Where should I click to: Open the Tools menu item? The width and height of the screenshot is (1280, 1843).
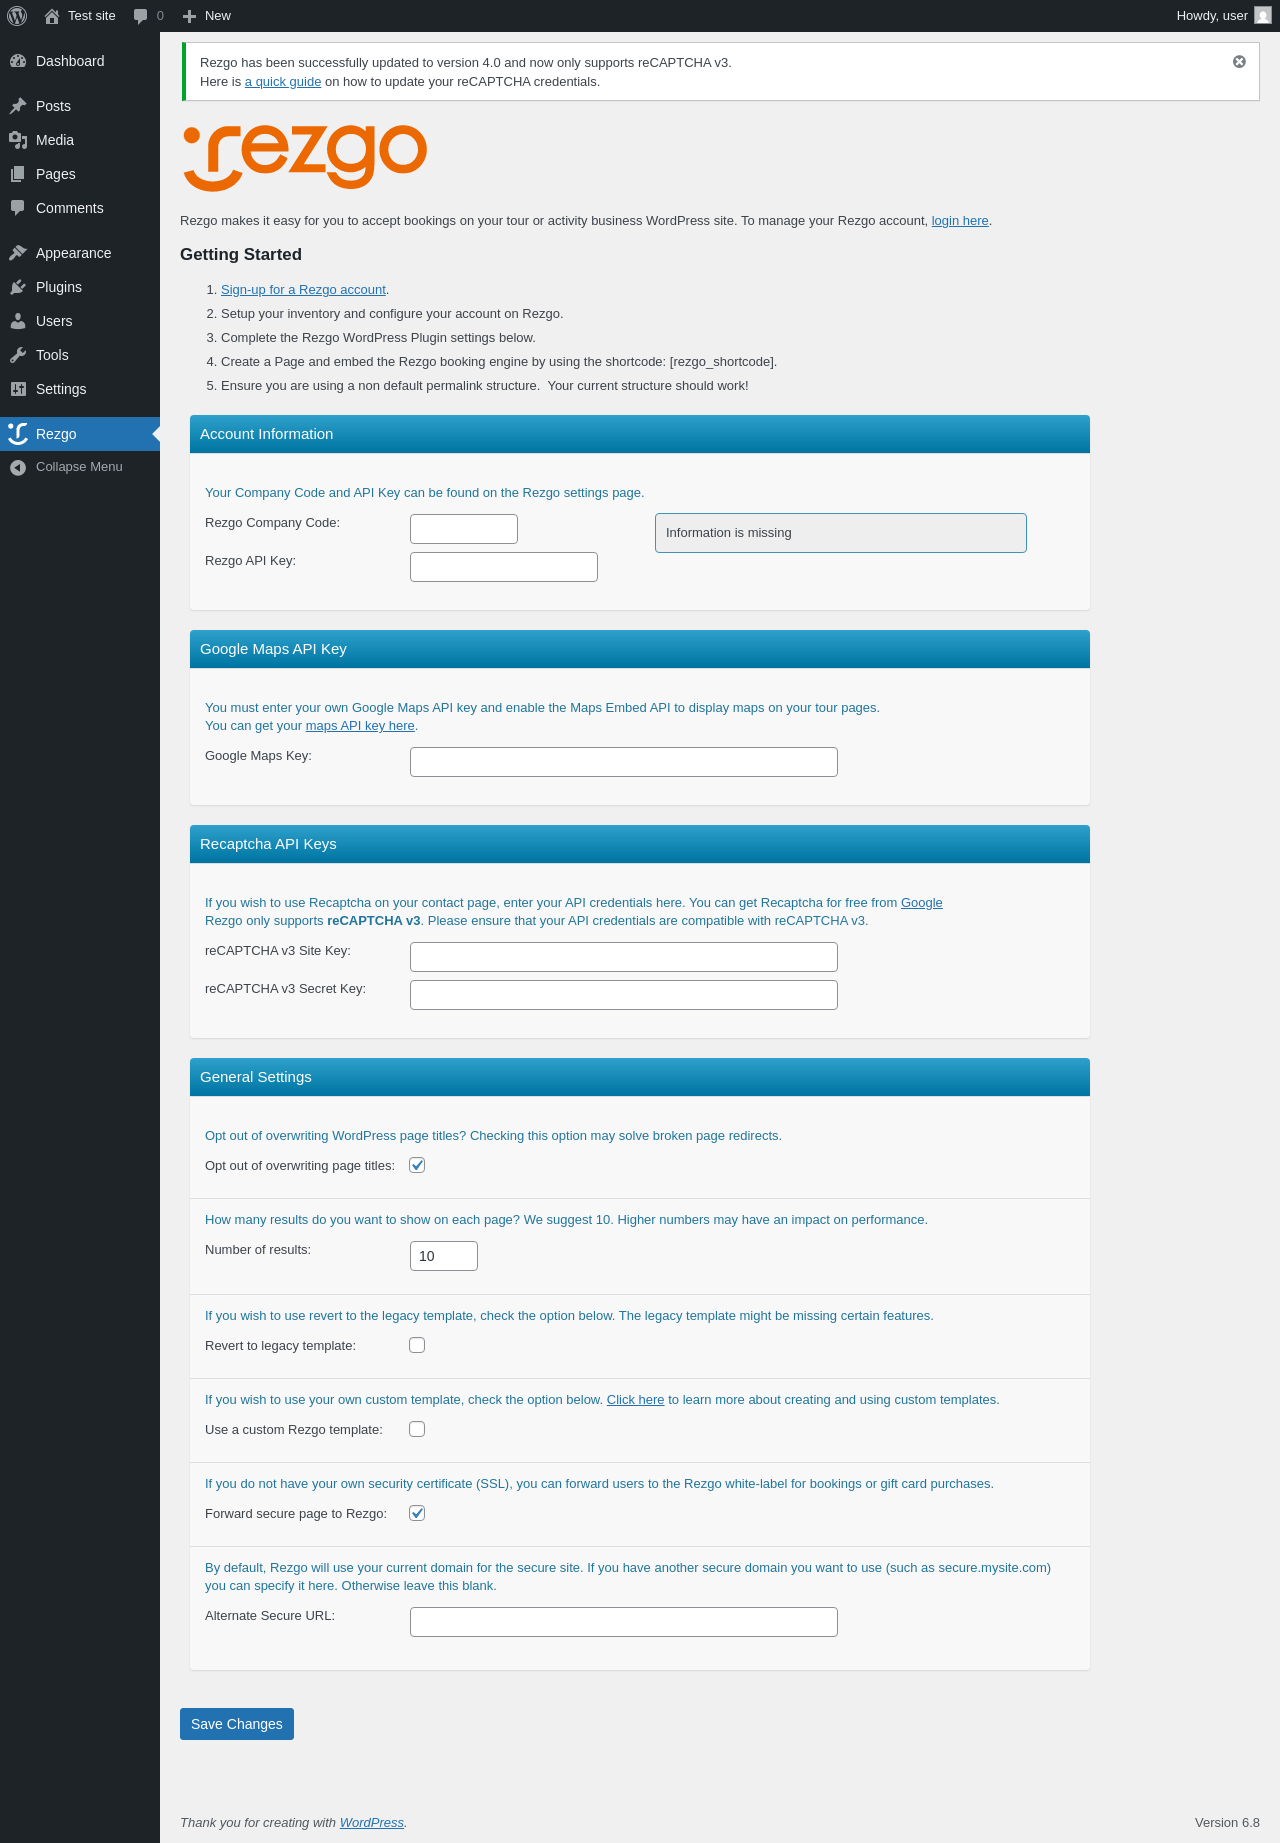[x=80, y=355]
